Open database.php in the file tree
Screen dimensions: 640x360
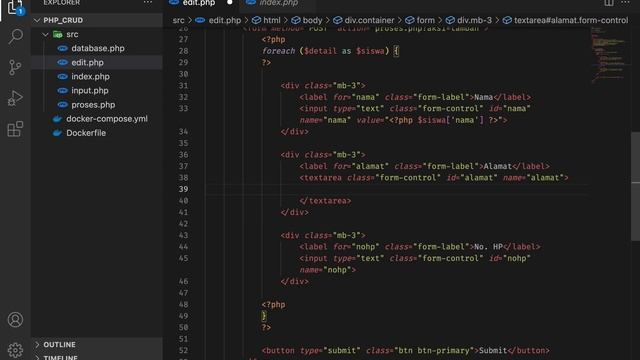coord(98,48)
